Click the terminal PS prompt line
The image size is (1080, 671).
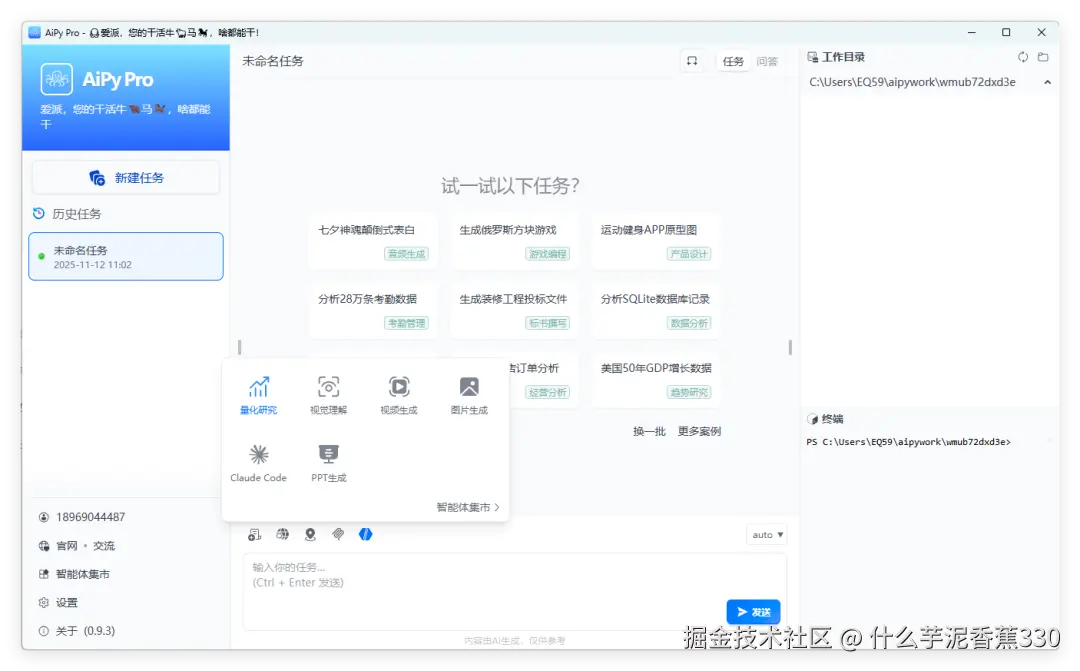[x=908, y=442]
